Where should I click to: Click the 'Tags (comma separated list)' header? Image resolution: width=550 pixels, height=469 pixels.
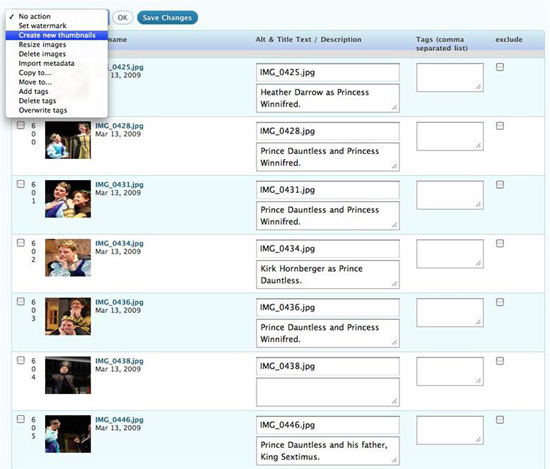442,44
